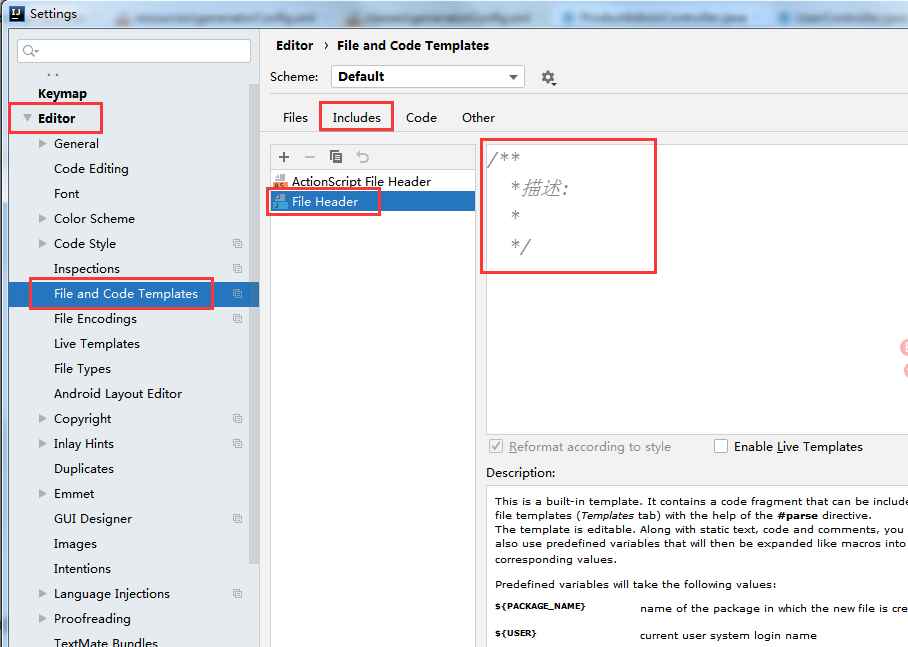Revert template to original with undo icon
The width and height of the screenshot is (908, 647).
click(363, 157)
